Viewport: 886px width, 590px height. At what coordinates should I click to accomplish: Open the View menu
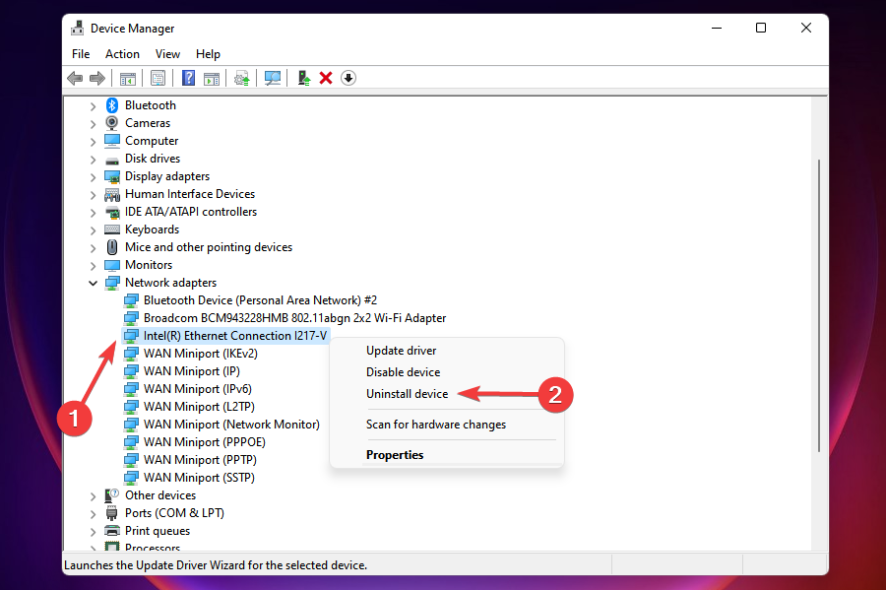tap(167, 53)
